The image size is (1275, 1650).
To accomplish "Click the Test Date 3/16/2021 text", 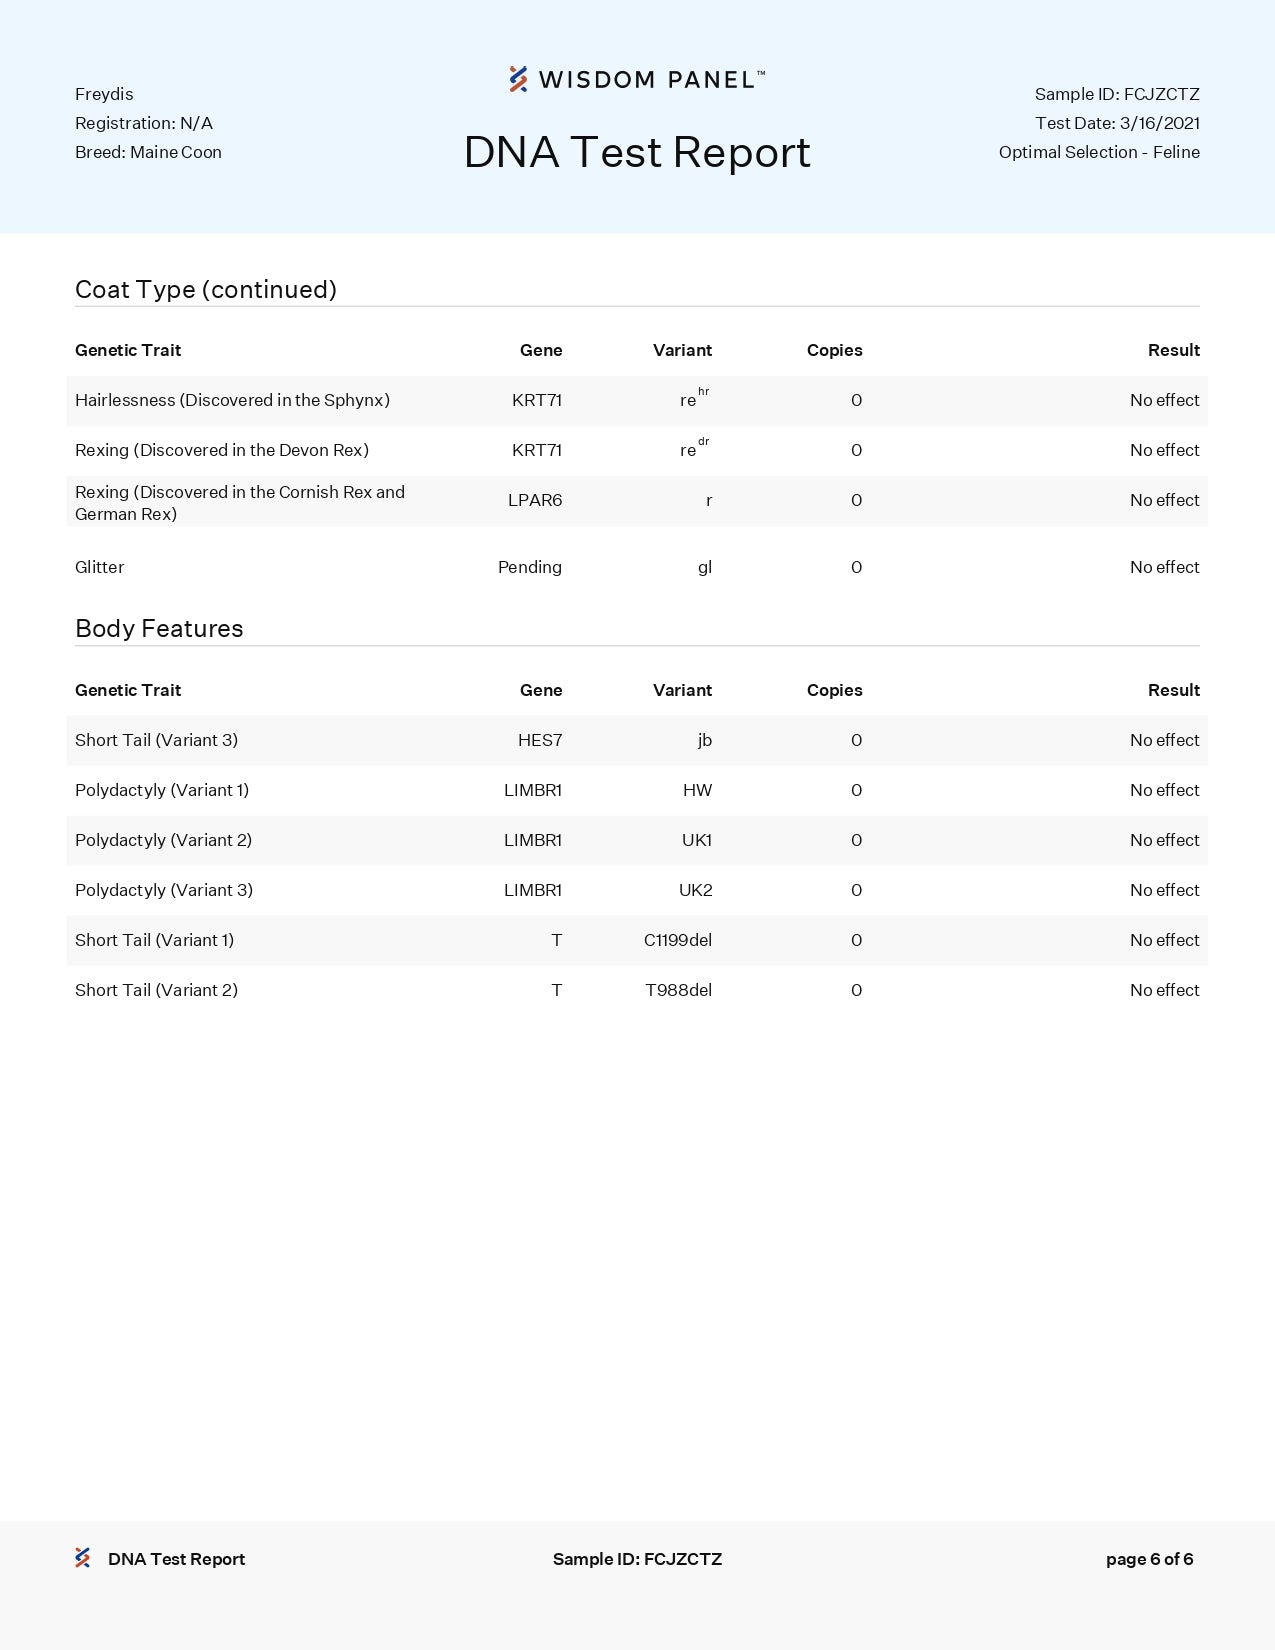I will (1116, 123).
